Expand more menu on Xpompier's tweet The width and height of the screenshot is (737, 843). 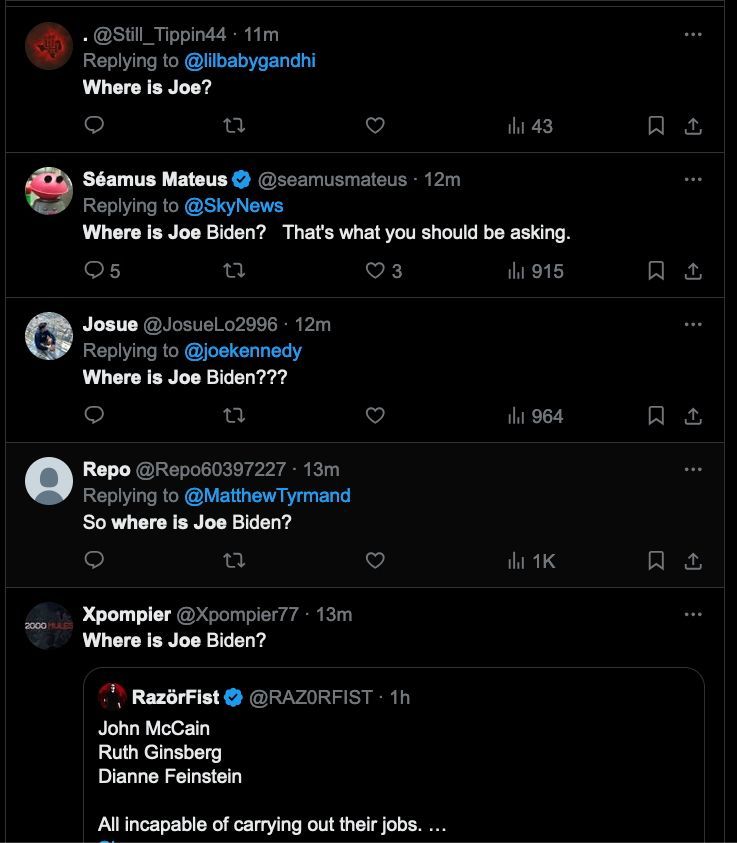(x=693, y=614)
